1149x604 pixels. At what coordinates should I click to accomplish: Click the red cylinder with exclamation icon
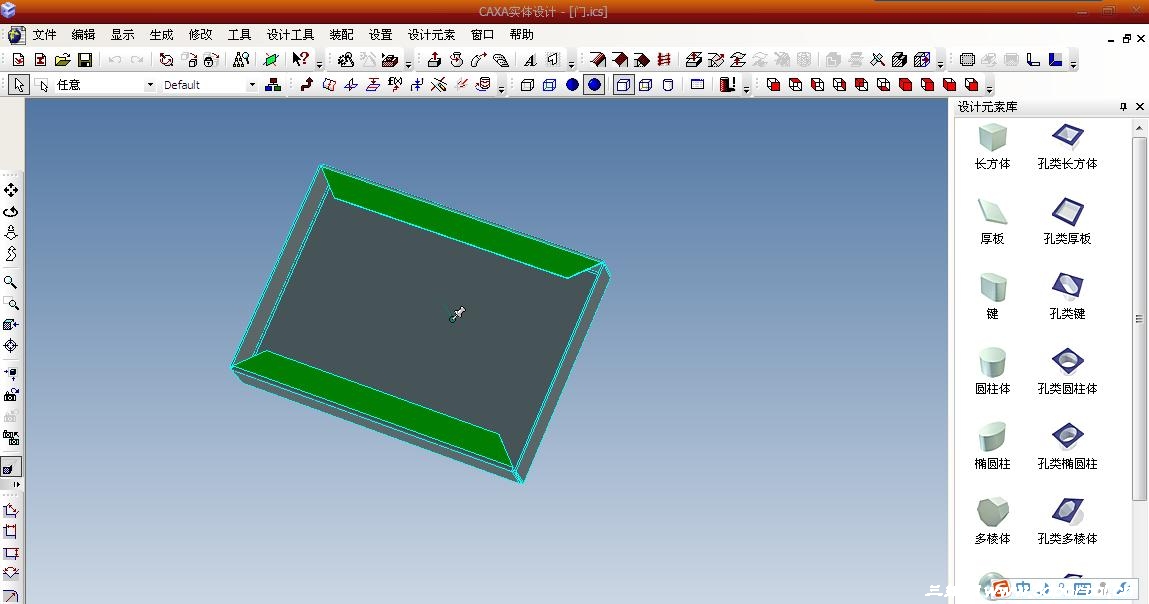point(727,85)
